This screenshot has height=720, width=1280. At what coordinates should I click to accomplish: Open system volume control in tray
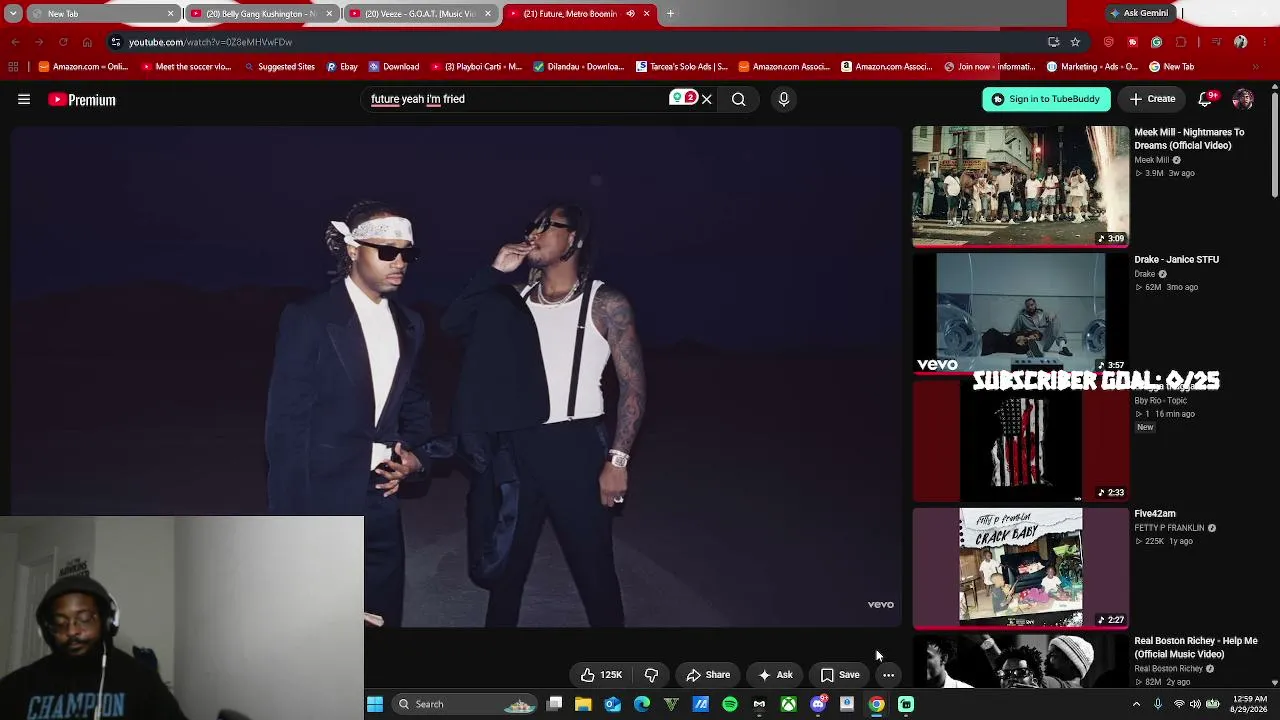(1195, 704)
